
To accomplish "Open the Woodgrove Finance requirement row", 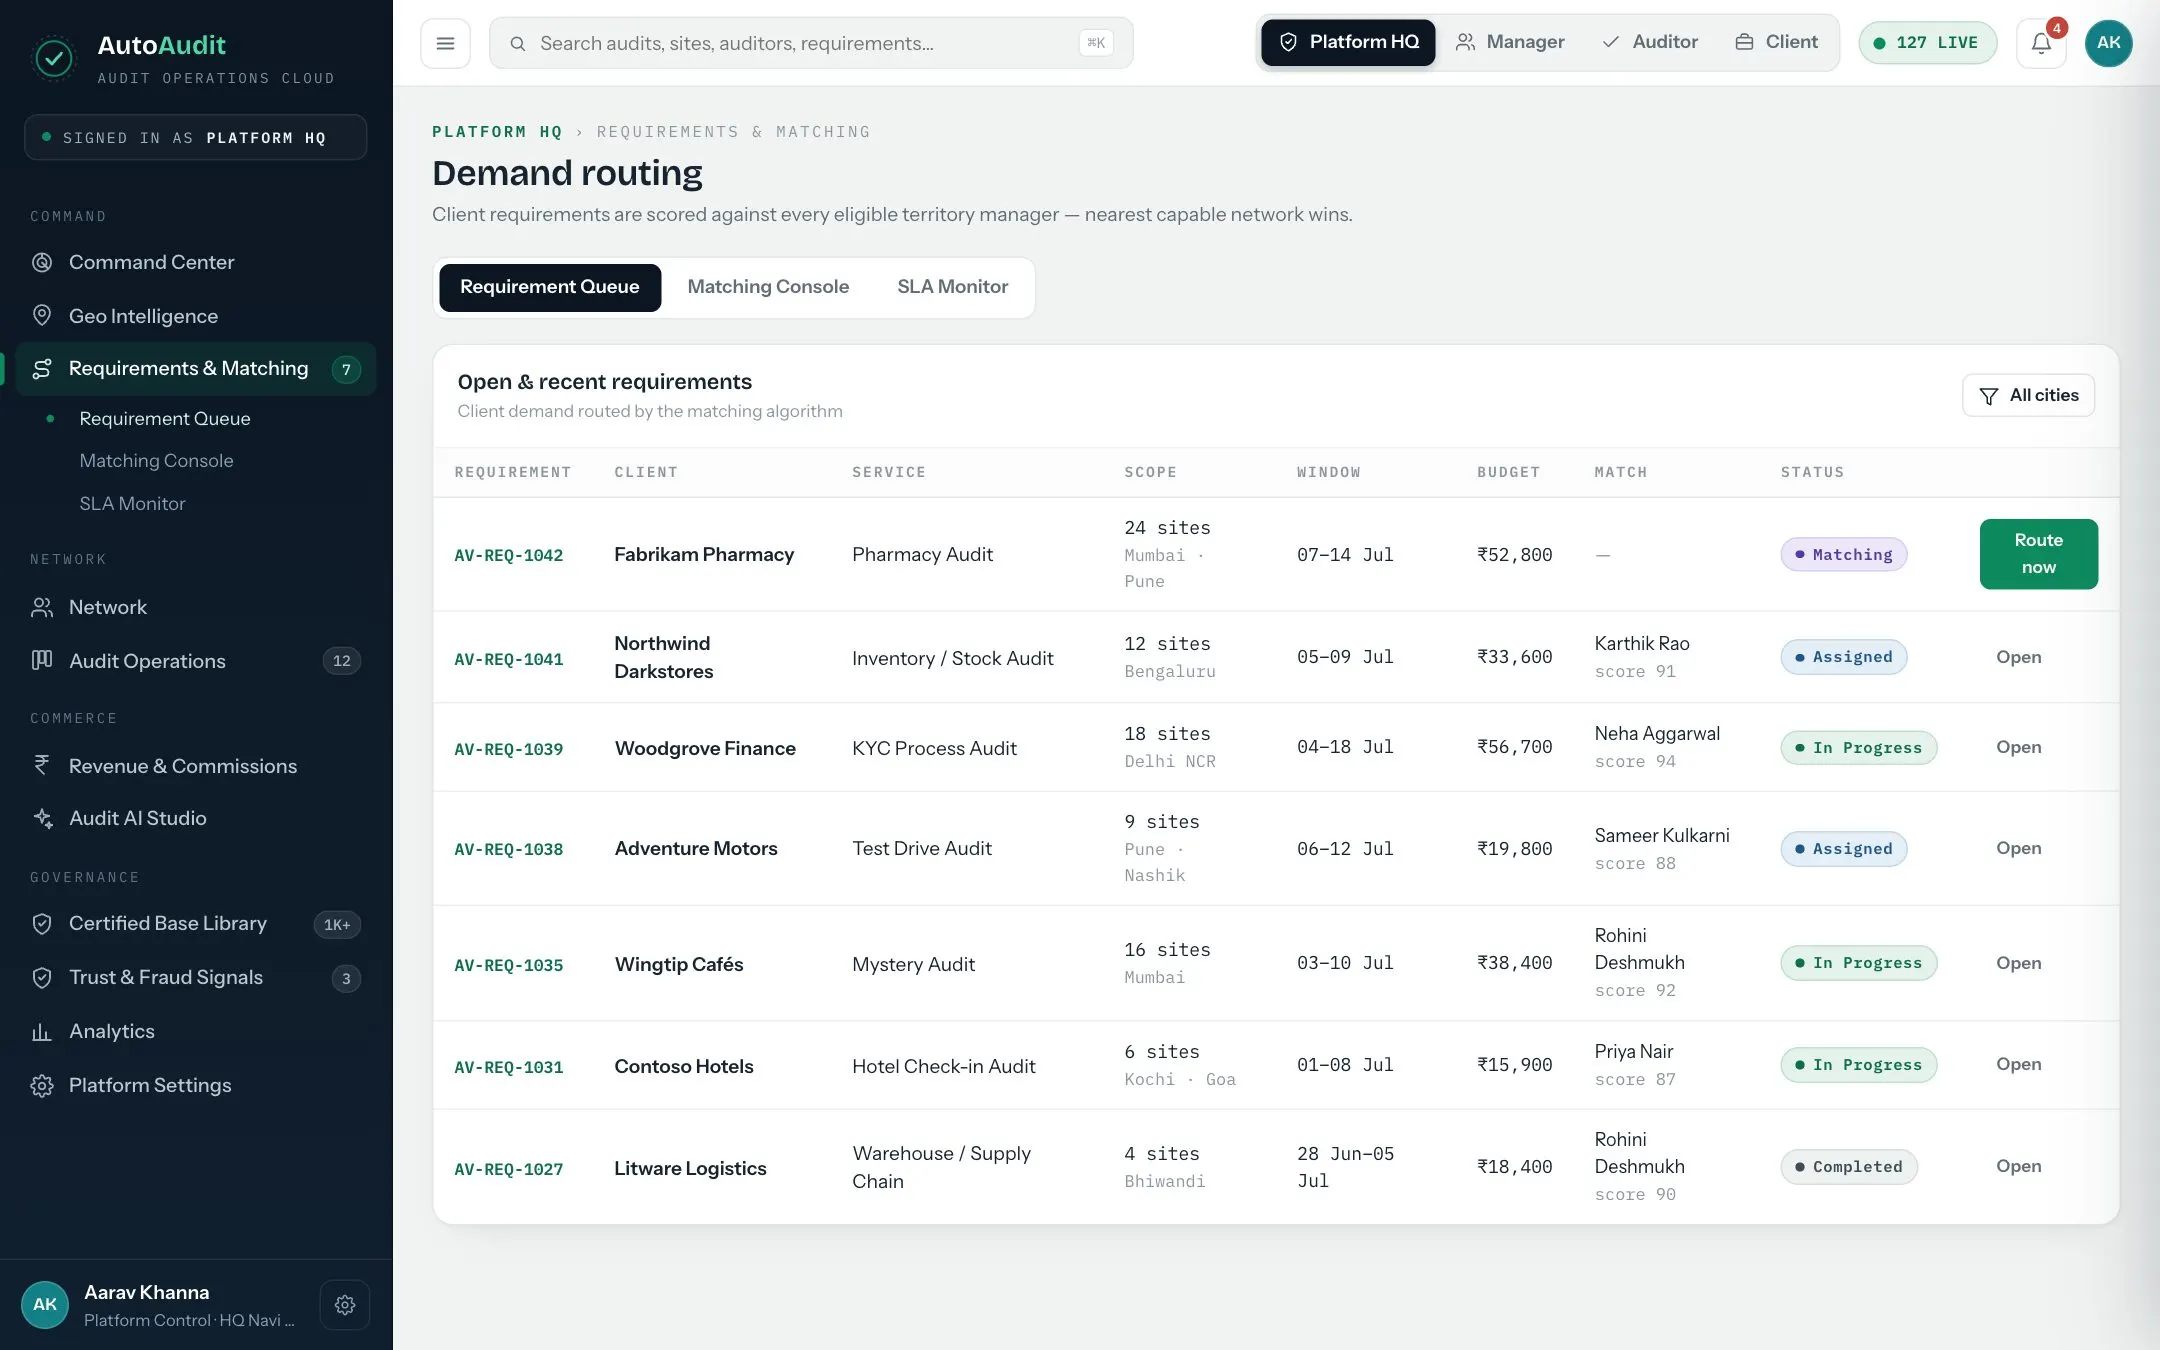I will (2018, 747).
